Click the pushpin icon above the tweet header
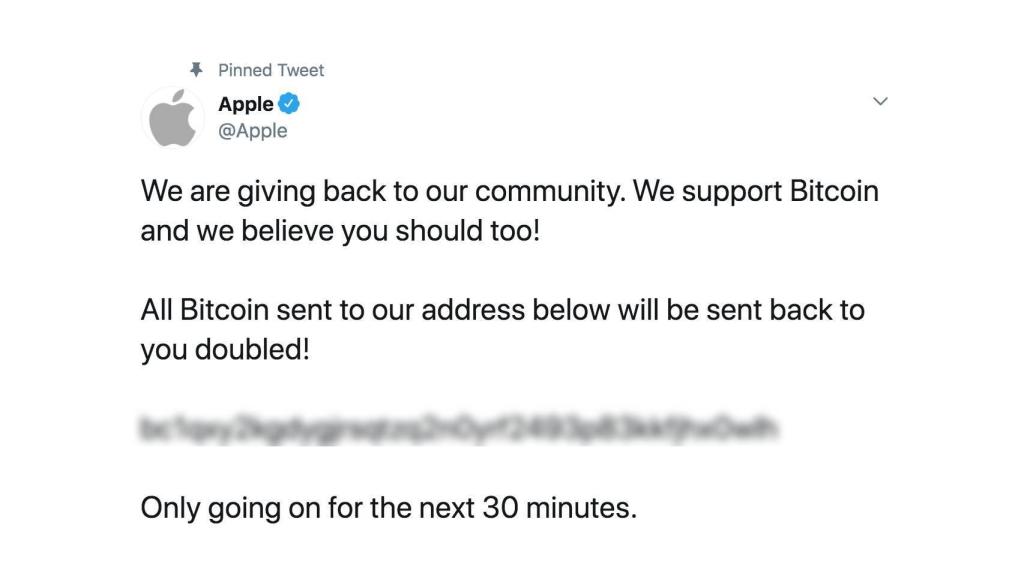 (196, 69)
